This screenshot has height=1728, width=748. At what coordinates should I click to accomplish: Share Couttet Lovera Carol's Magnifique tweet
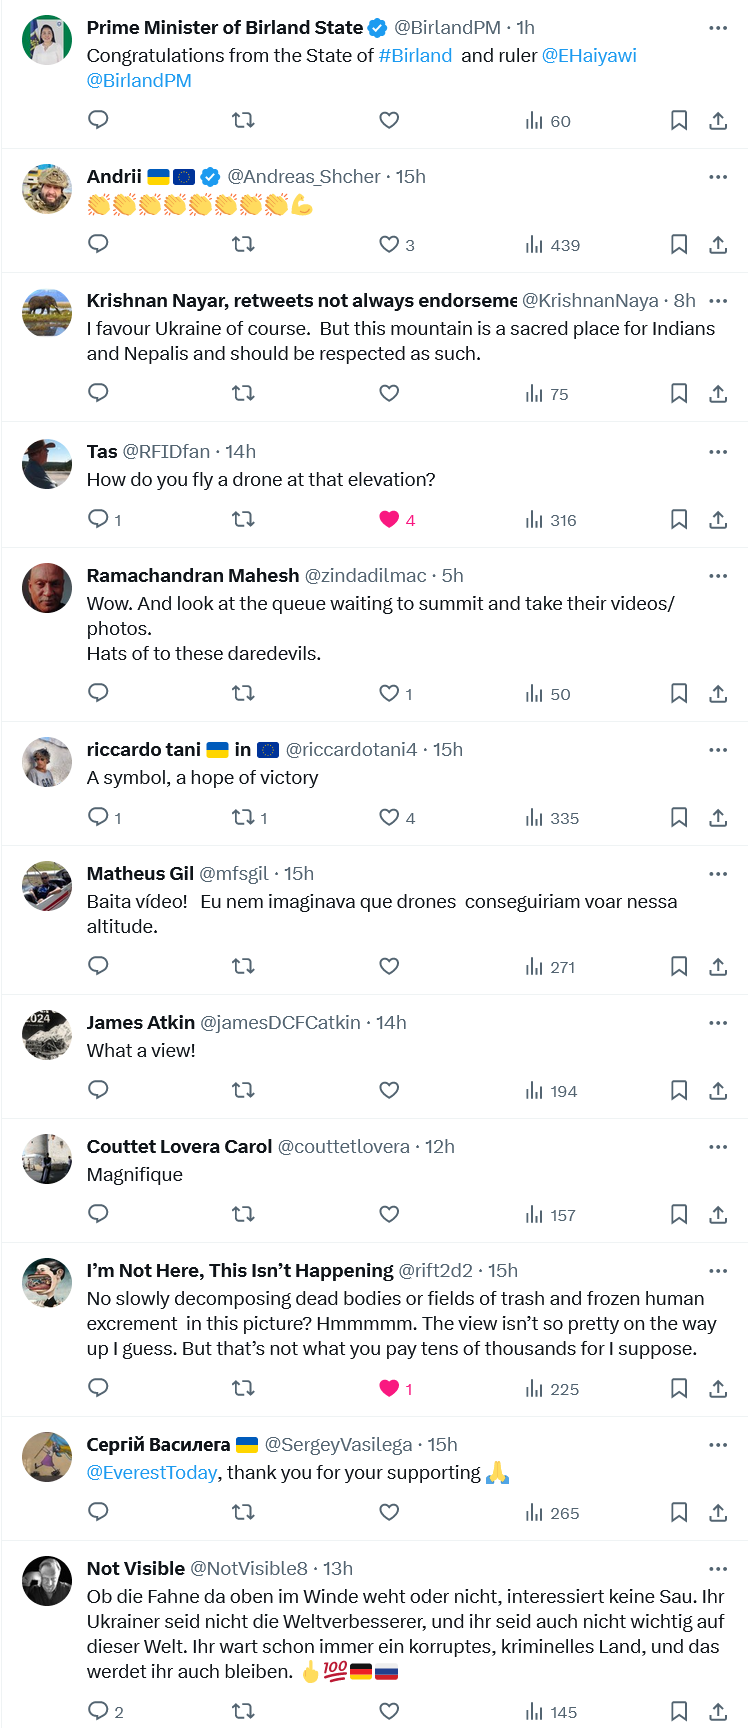718,1215
